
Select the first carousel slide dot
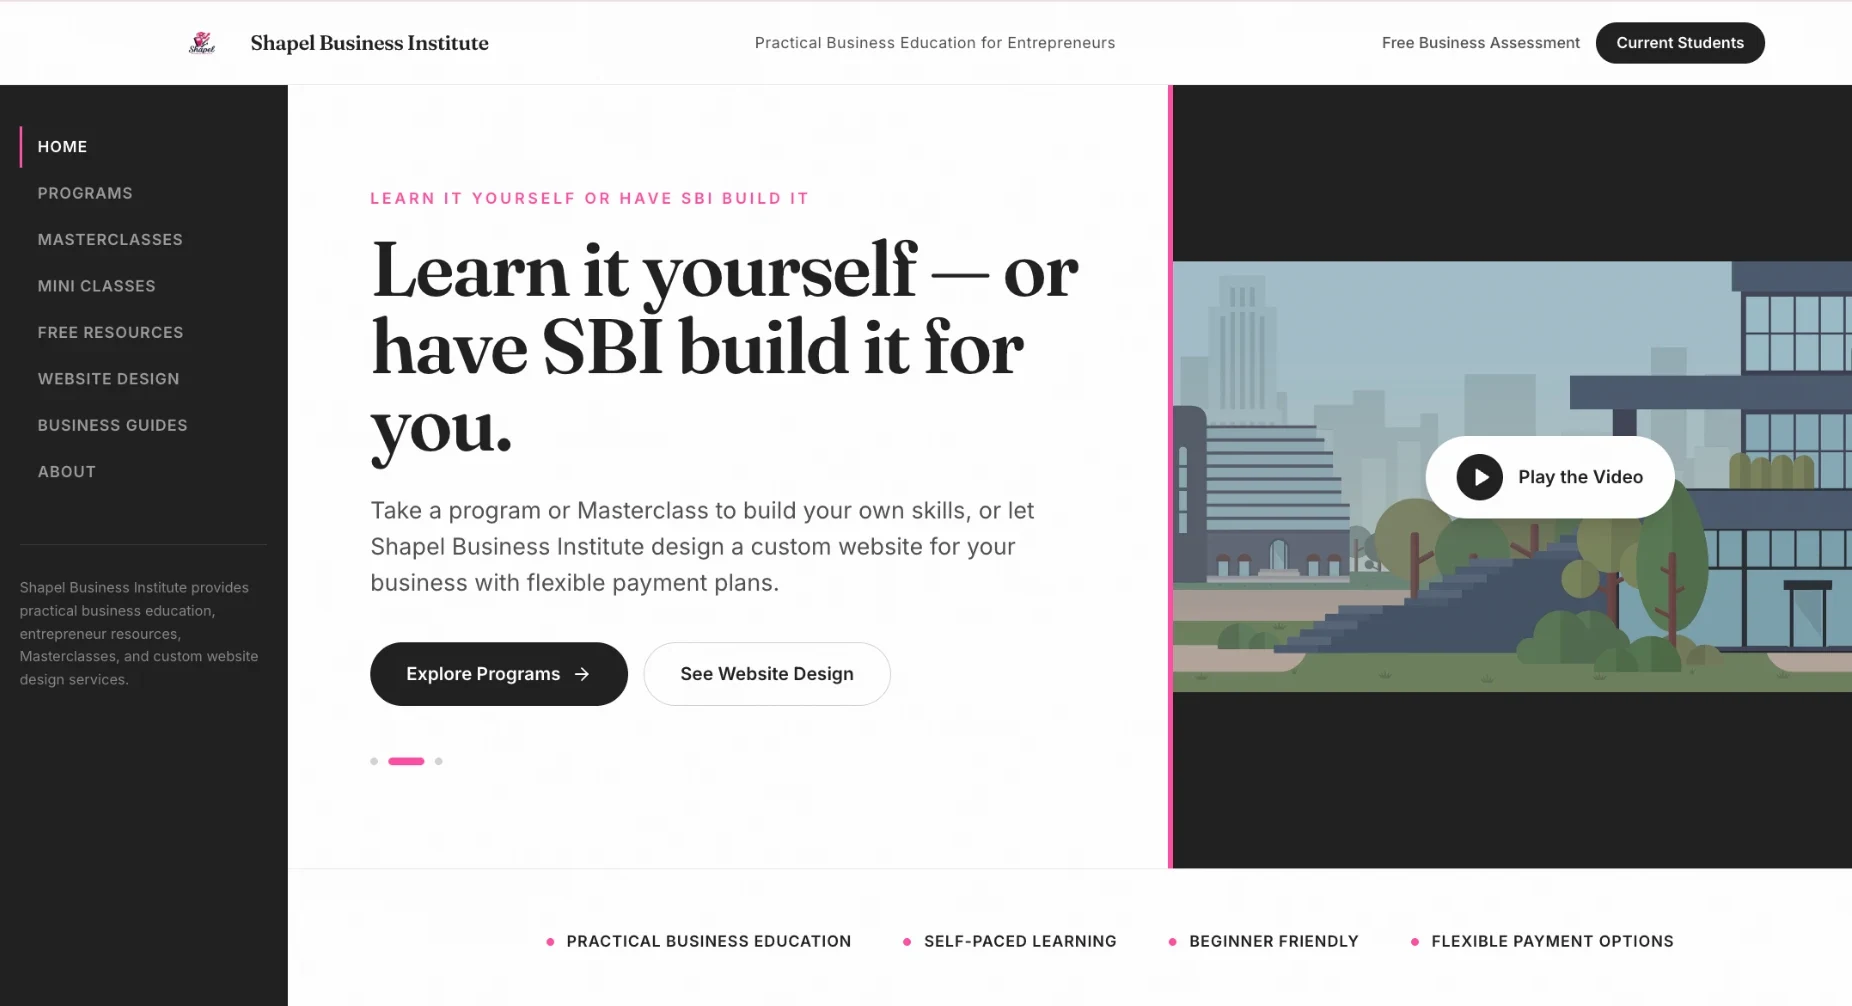click(374, 761)
